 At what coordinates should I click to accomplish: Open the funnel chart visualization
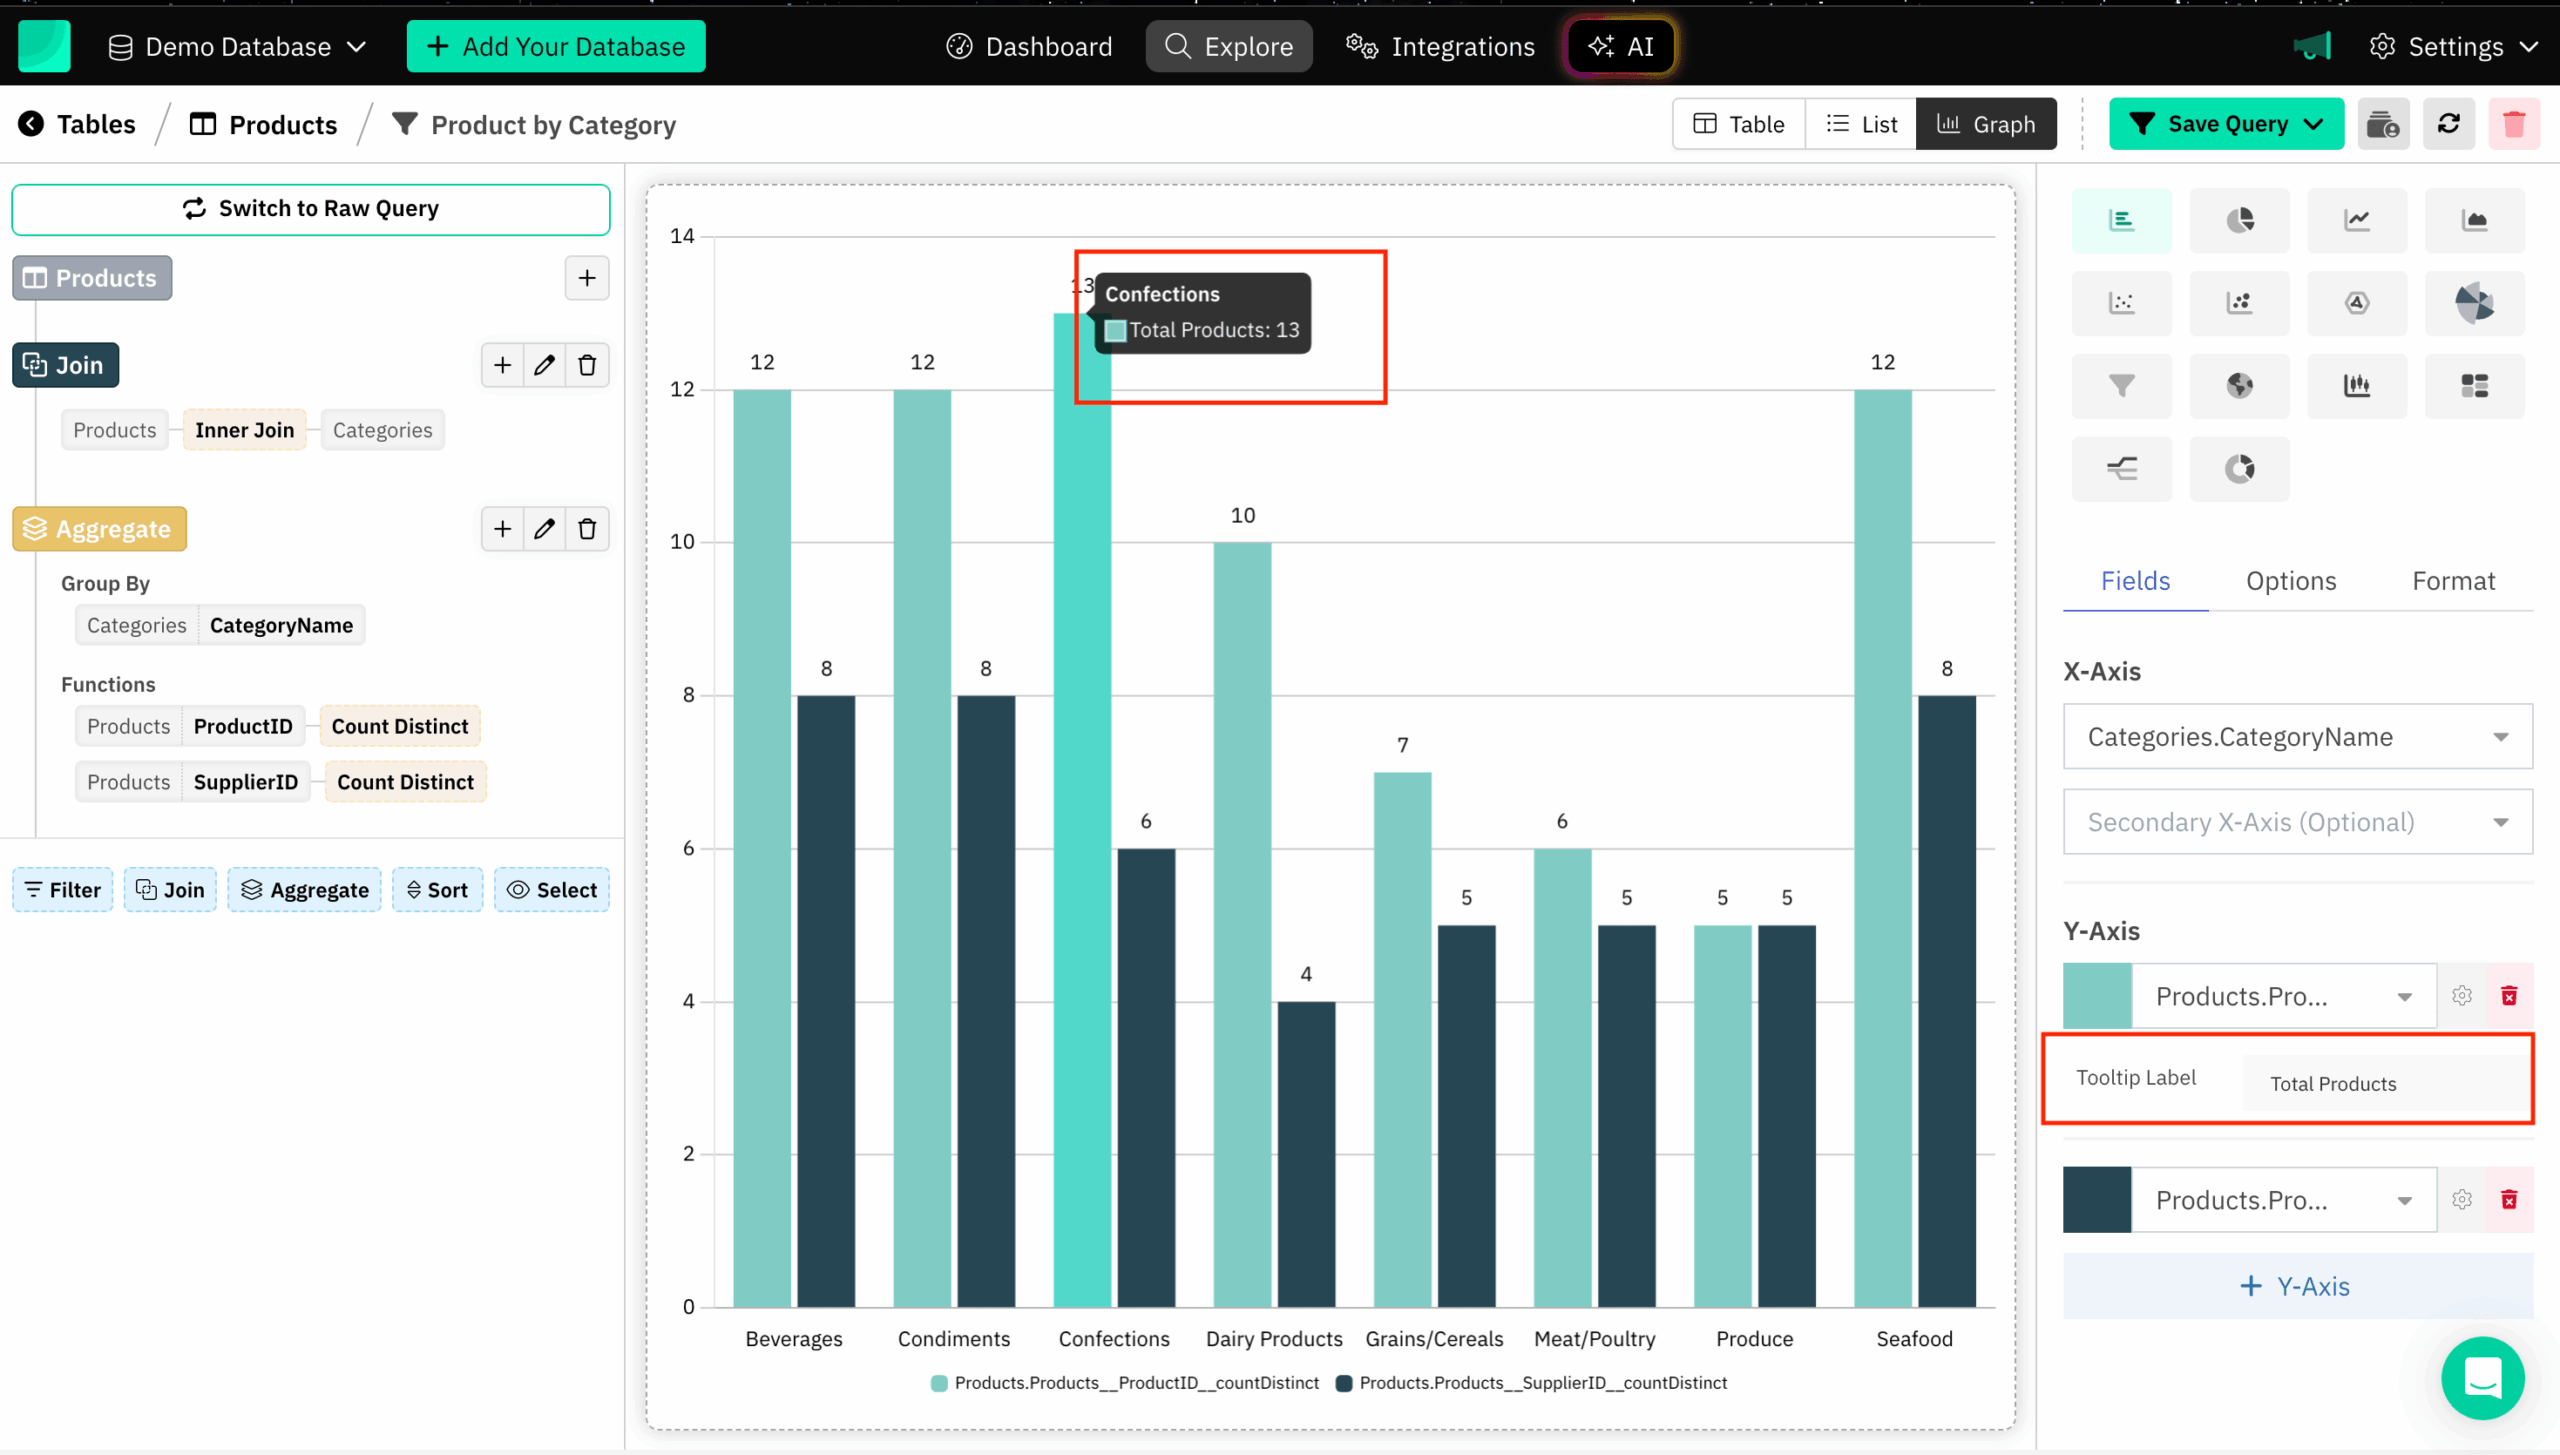2122,385
